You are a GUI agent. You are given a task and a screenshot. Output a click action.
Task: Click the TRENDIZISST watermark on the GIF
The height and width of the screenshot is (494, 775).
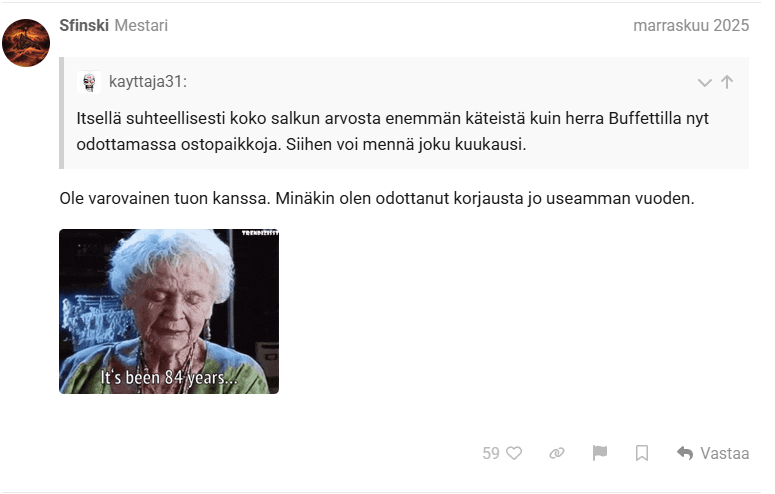coord(260,232)
